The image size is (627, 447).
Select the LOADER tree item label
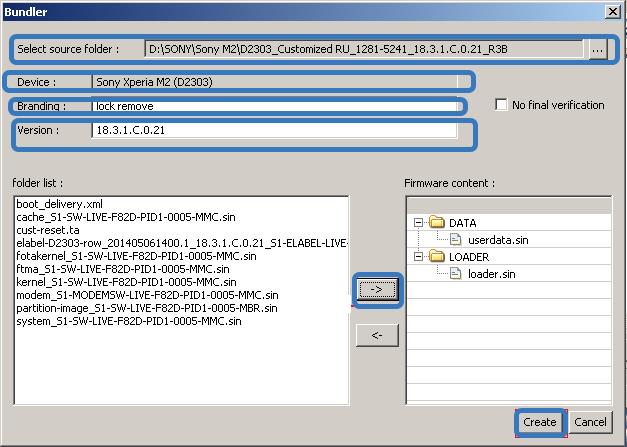469,257
